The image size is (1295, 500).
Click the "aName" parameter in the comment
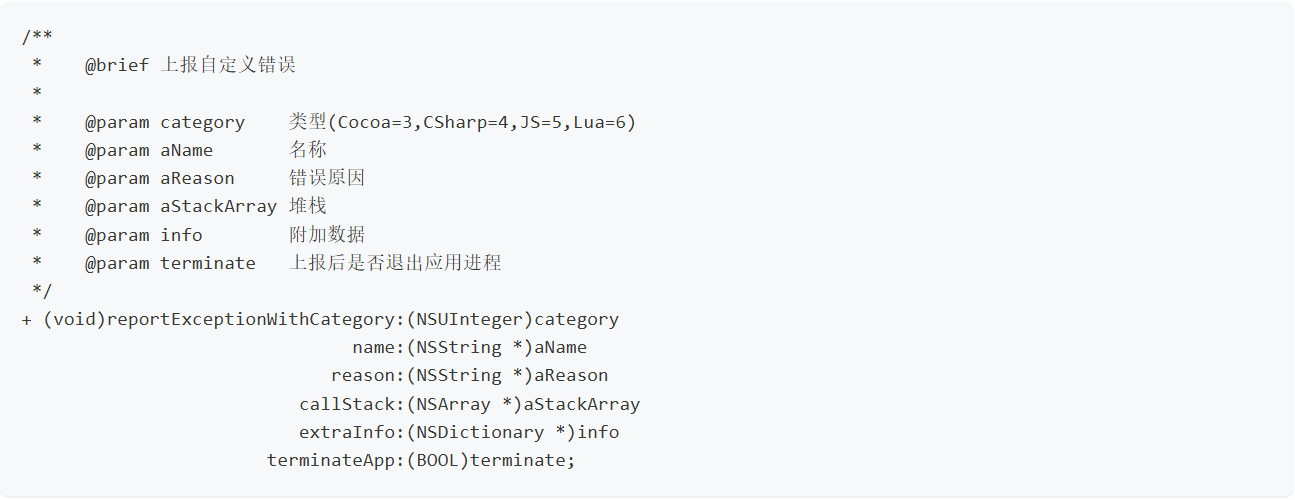186,150
